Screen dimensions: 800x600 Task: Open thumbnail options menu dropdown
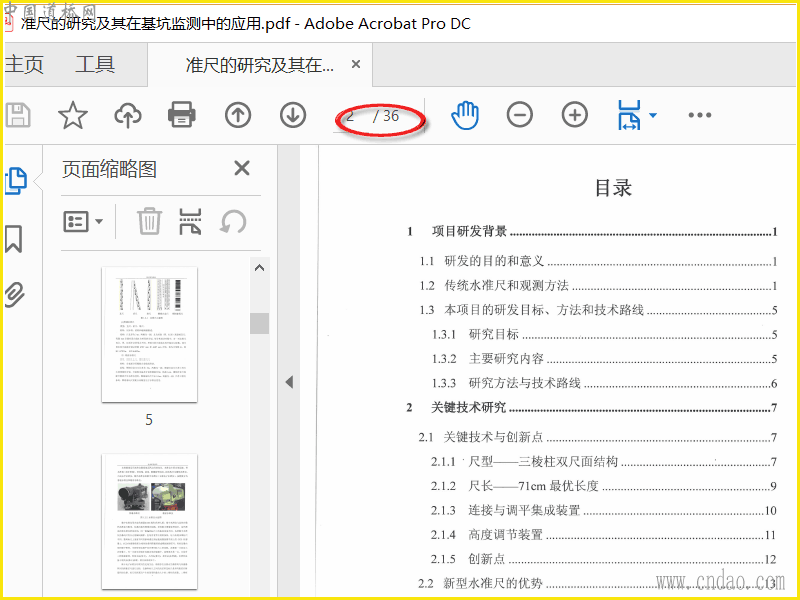(83, 221)
